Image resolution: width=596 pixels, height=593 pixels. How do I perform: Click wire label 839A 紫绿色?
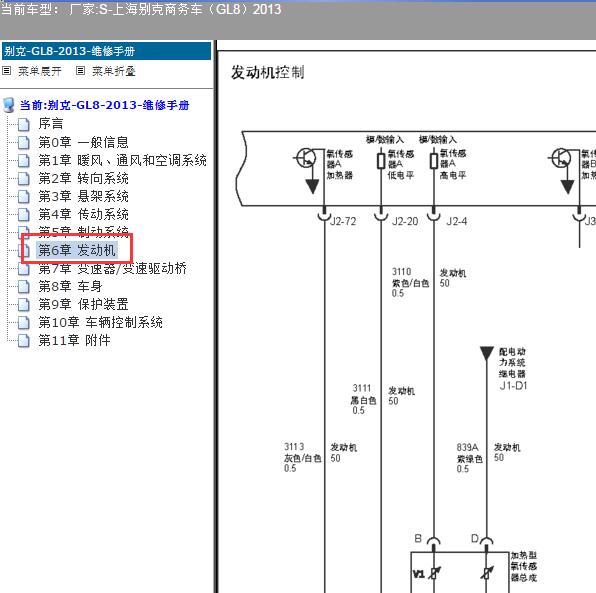470,458
